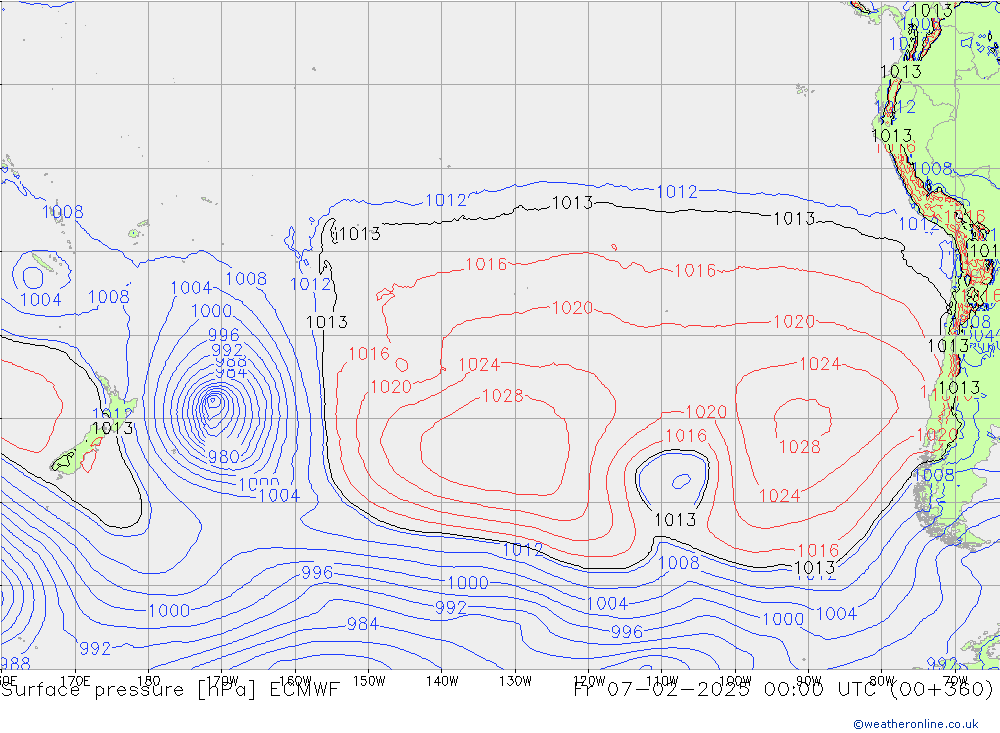Click the 70W longitude label
Viewport: 1000px width, 733px height.
[x=955, y=681]
